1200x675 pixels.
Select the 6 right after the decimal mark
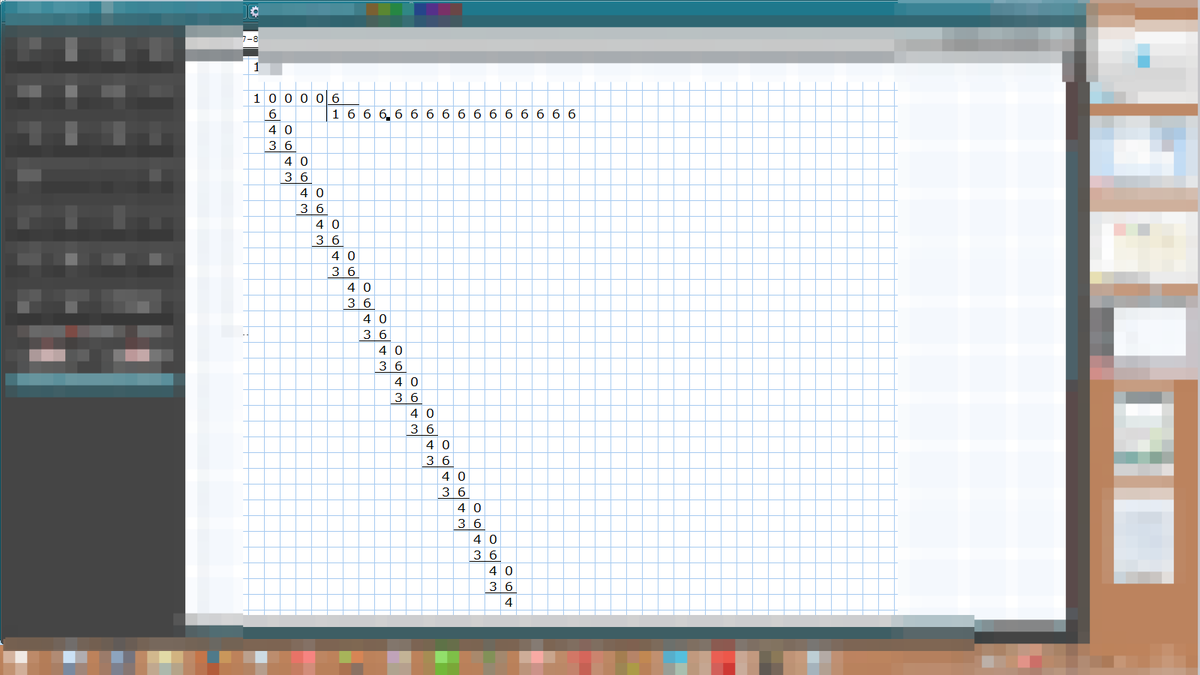tap(400, 115)
